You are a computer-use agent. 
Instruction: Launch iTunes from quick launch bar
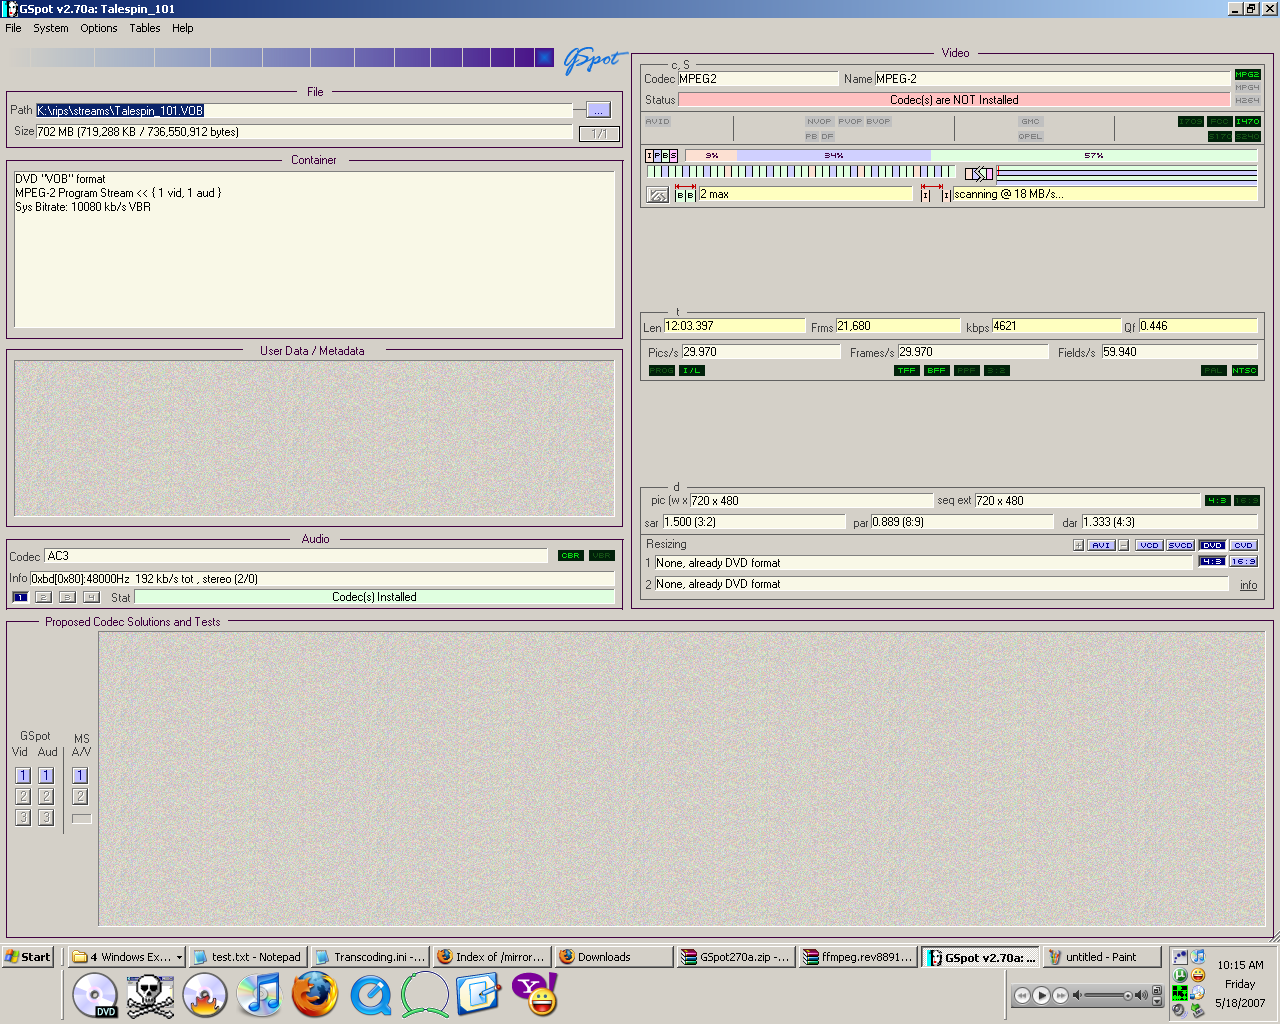(260, 995)
